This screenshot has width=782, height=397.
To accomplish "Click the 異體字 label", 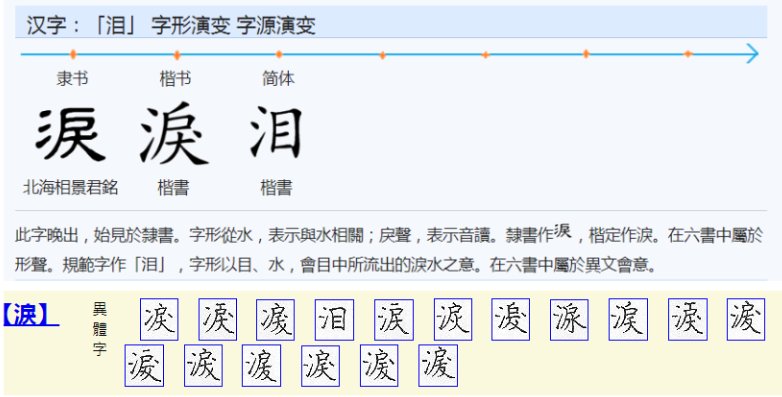I will (x=100, y=329).
